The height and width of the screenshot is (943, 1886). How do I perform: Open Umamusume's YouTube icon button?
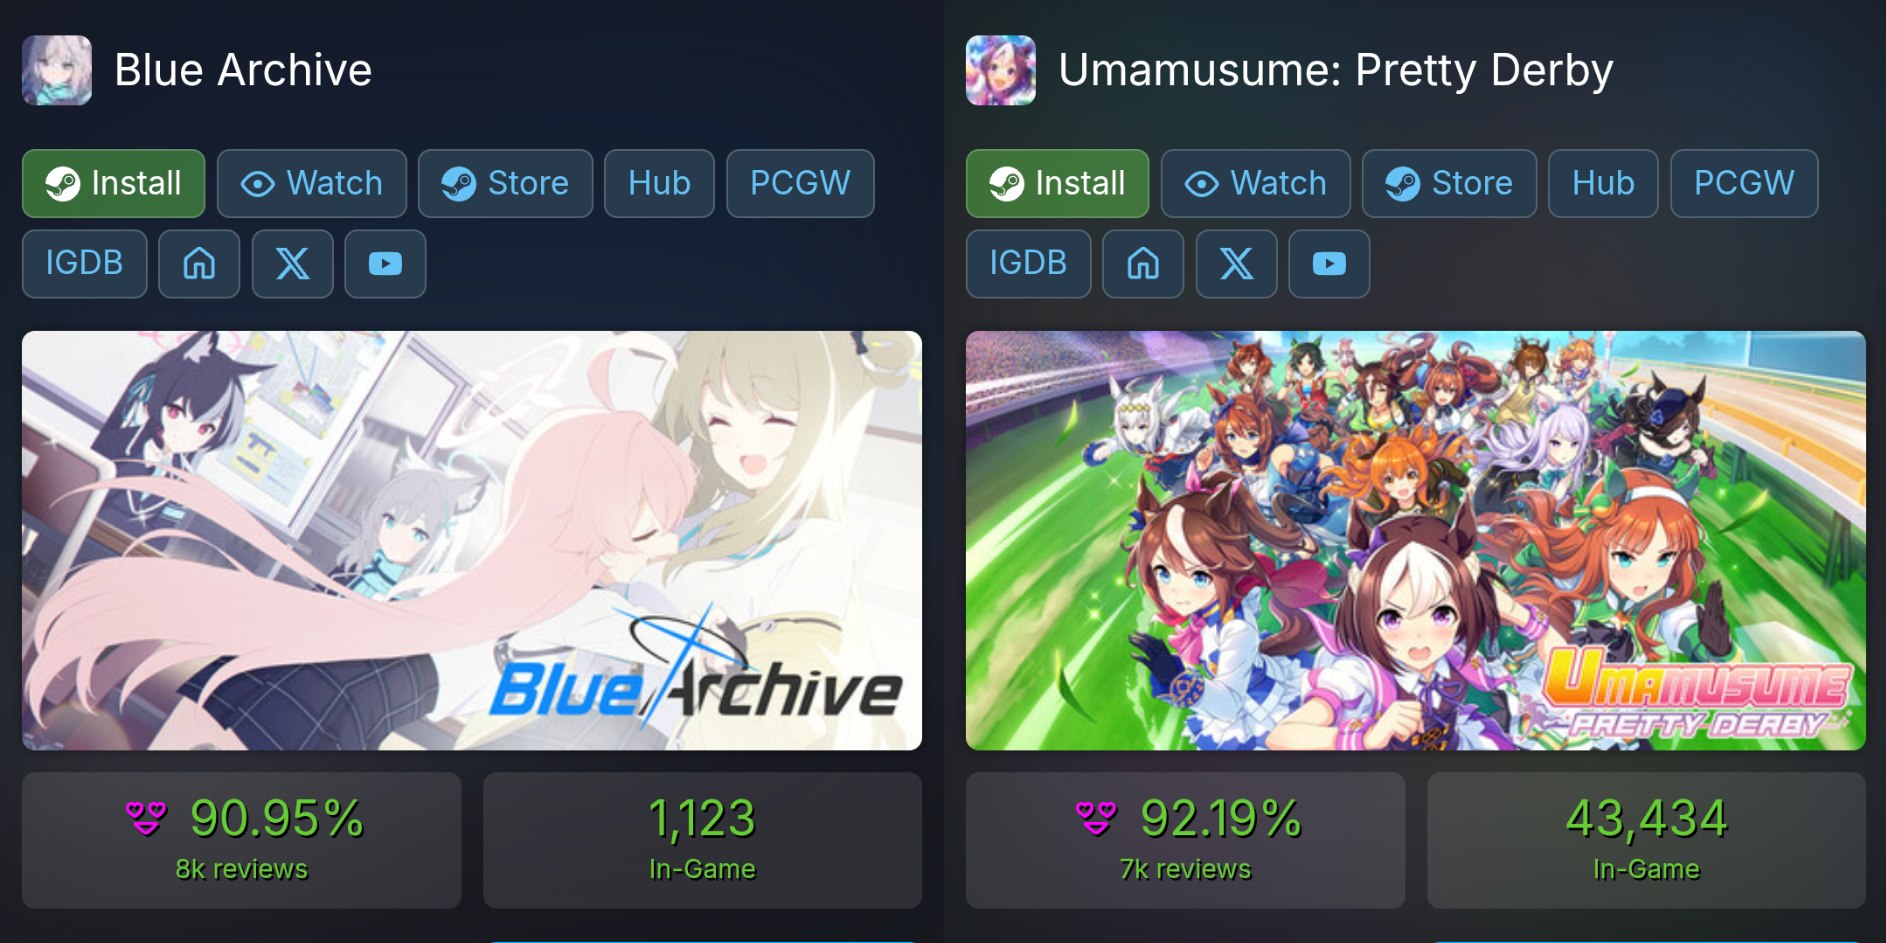1329,264
